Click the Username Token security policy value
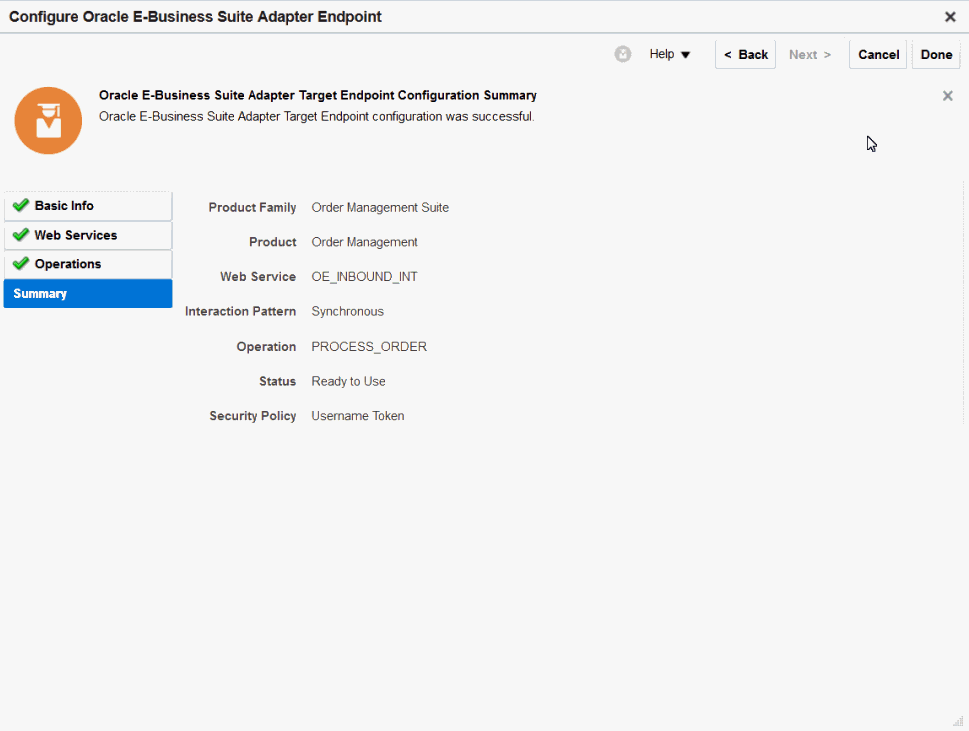This screenshot has height=731, width=969. coord(358,416)
